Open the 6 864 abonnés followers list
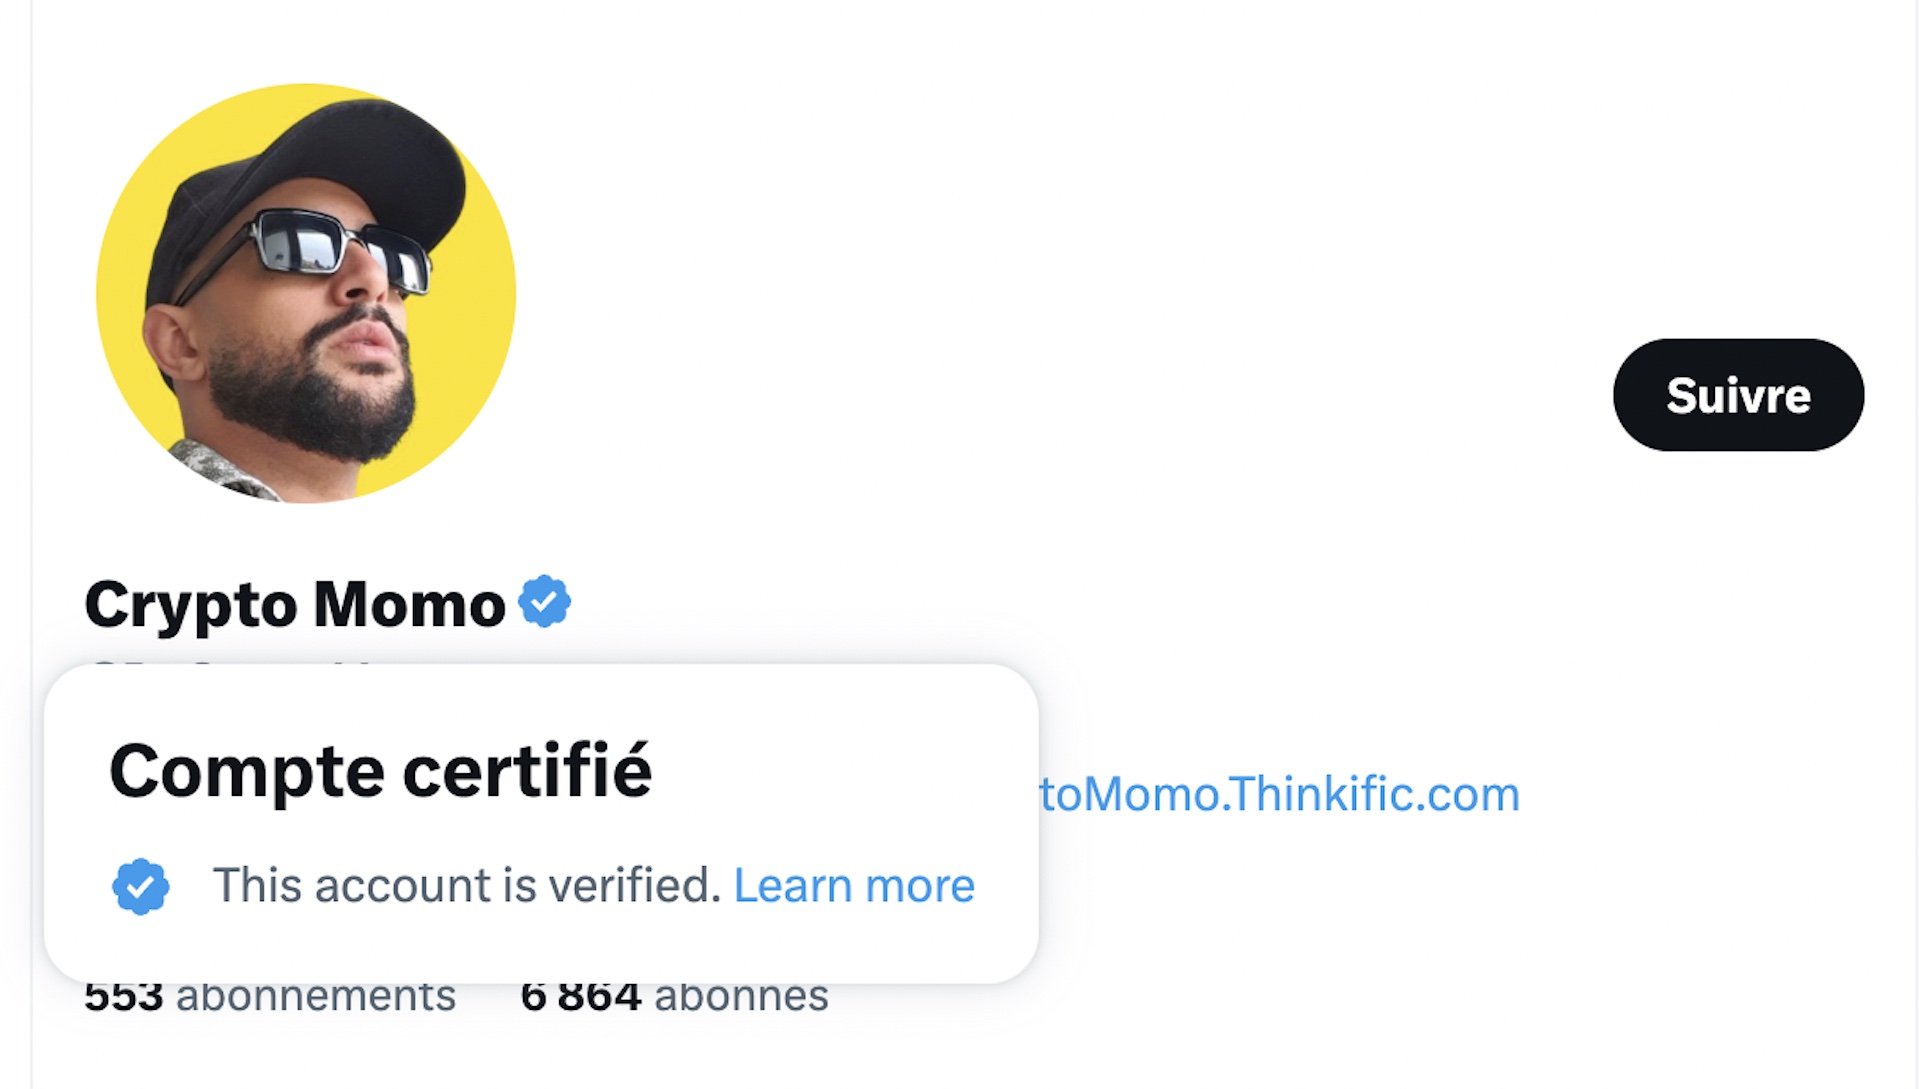 pyautogui.click(x=674, y=997)
